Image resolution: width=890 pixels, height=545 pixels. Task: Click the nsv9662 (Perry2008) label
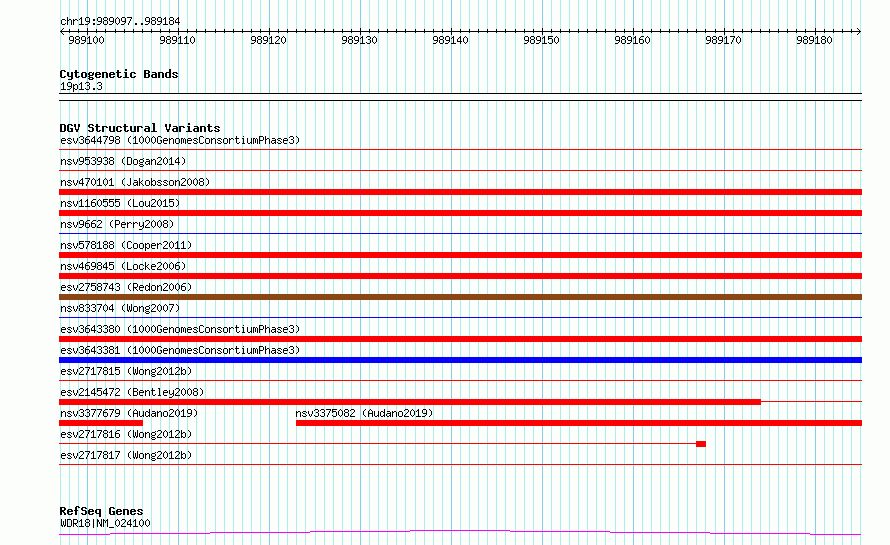point(117,224)
